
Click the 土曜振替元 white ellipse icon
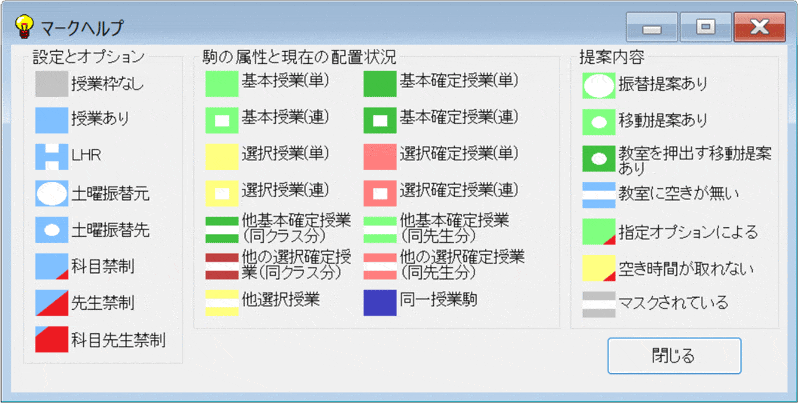pyautogui.click(x=51, y=193)
